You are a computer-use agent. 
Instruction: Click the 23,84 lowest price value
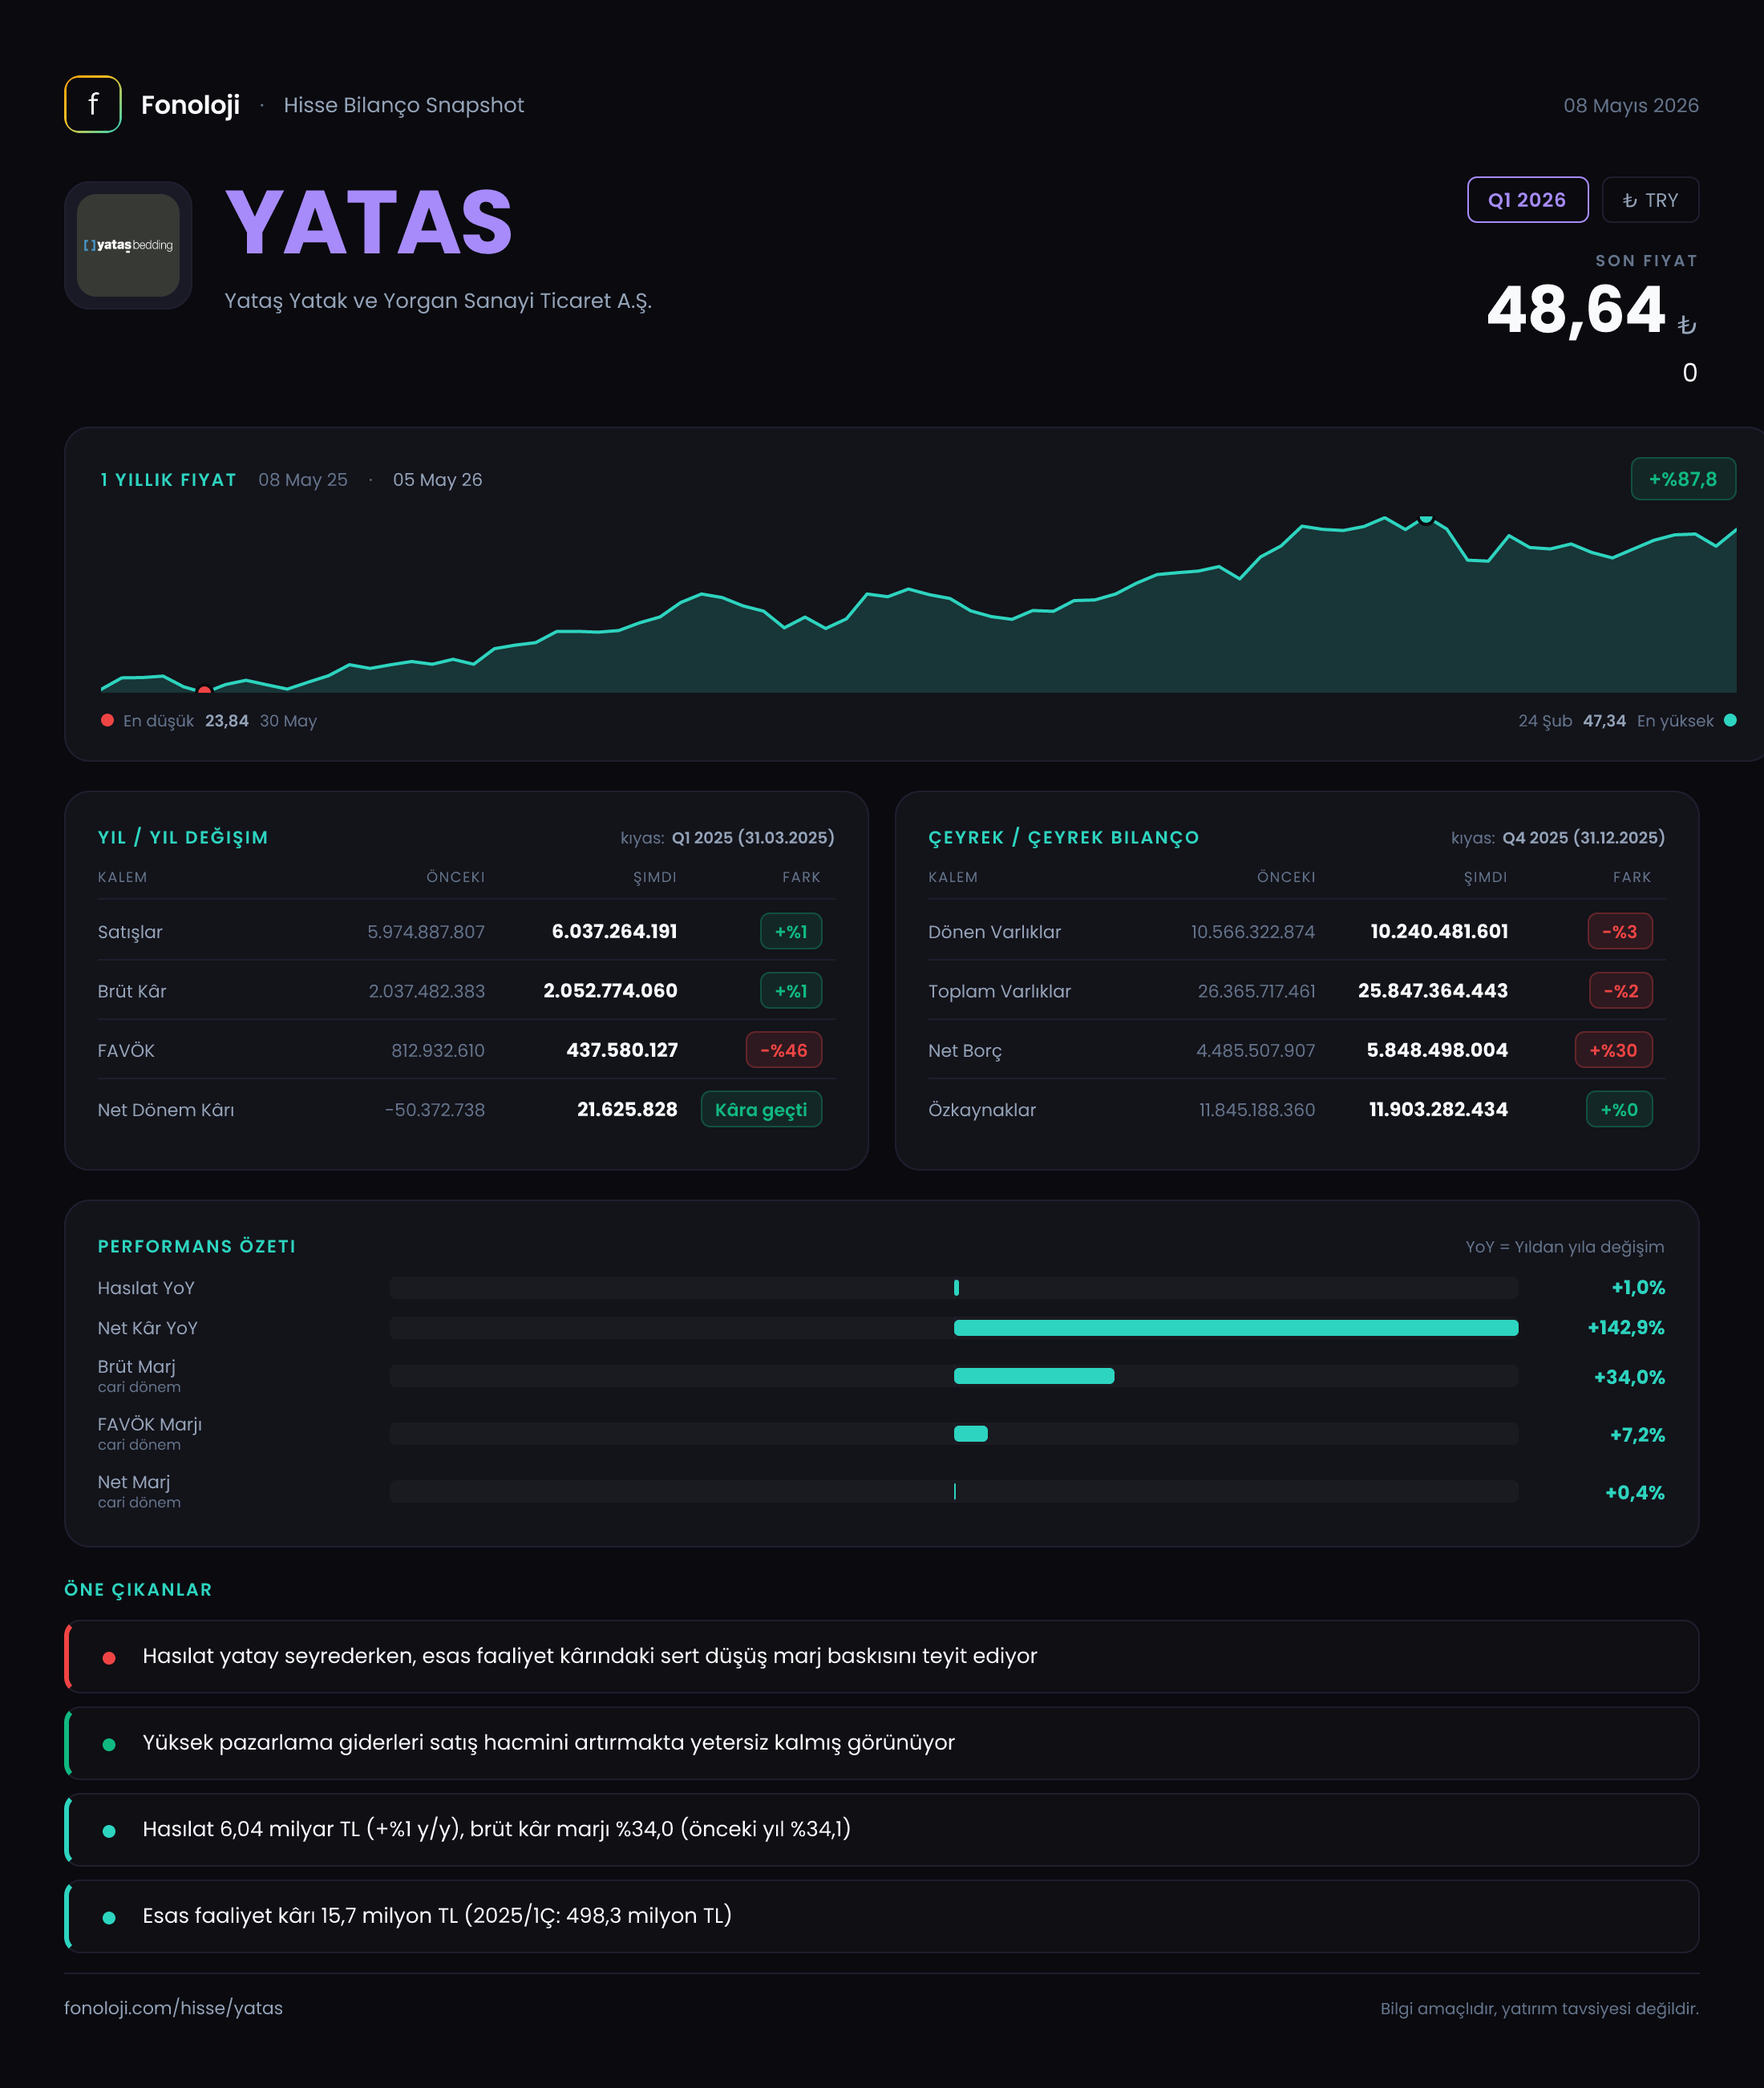(x=227, y=721)
